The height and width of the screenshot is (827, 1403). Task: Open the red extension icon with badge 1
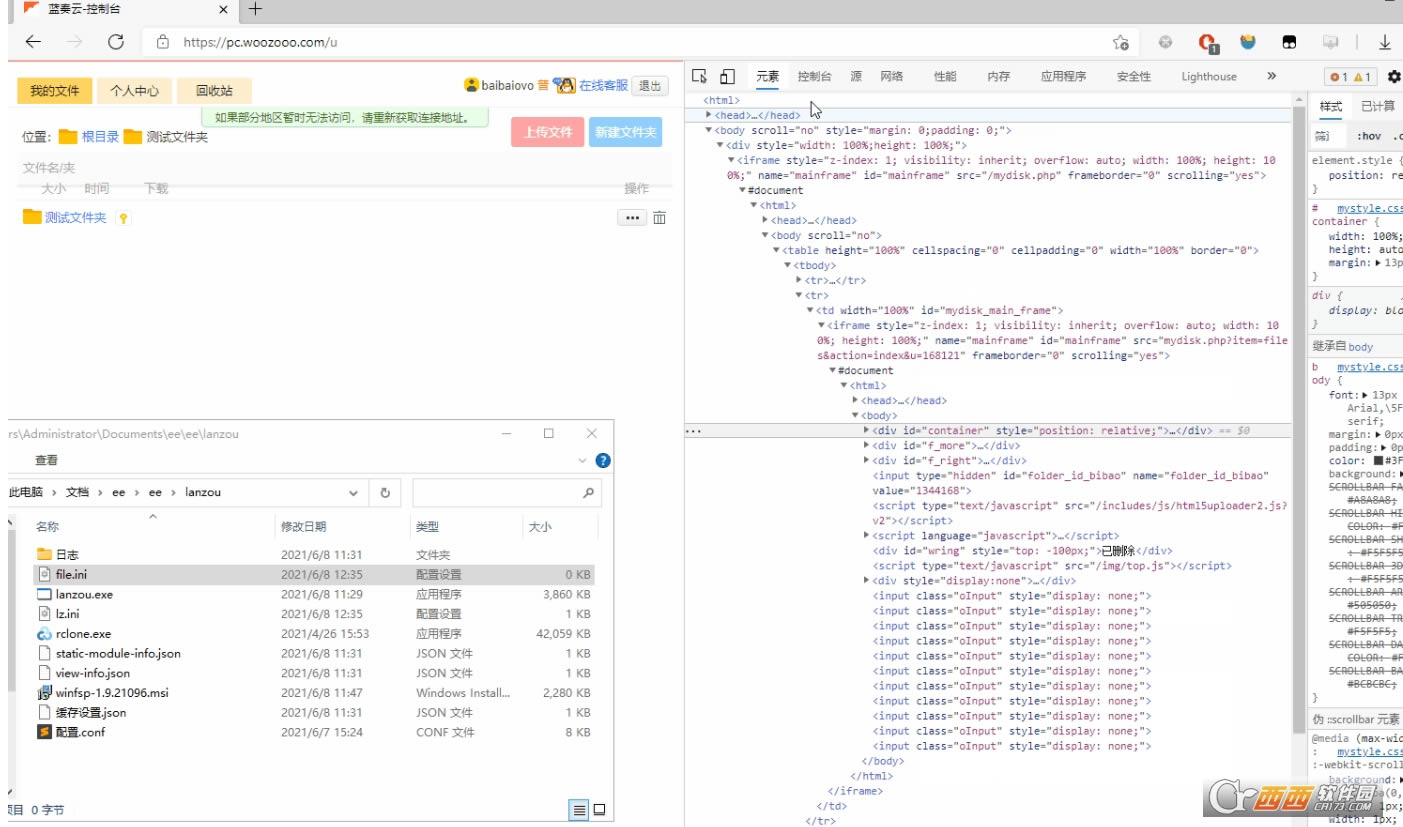1208,42
